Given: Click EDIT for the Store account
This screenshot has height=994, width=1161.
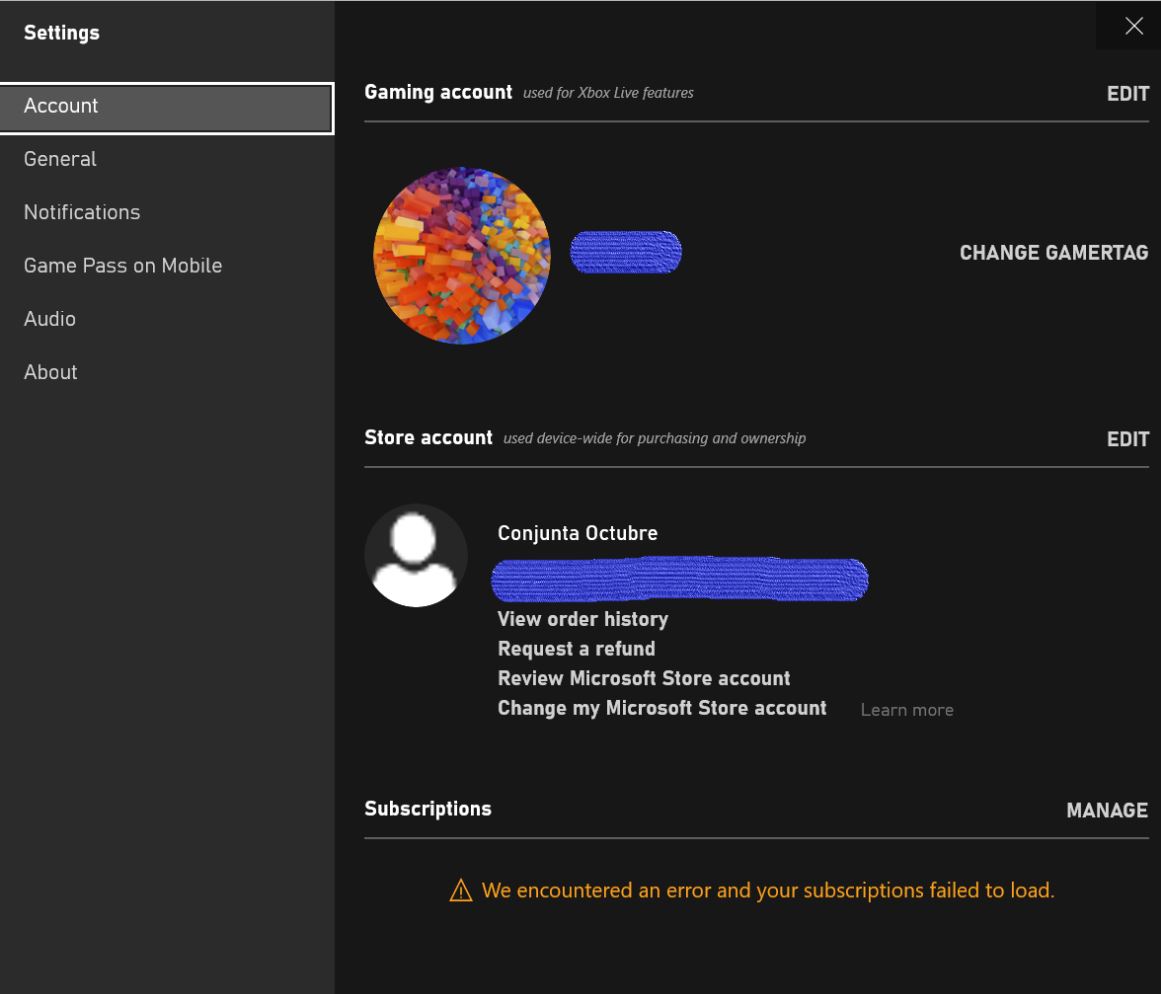Looking at the screenshot, I should 1127,439.
